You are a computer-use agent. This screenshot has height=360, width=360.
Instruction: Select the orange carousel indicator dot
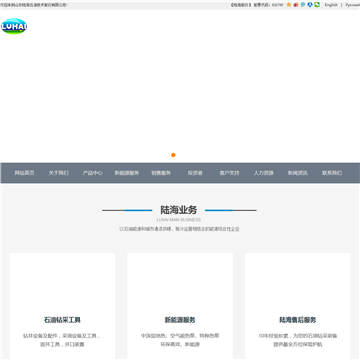click(x=173, y=155)
